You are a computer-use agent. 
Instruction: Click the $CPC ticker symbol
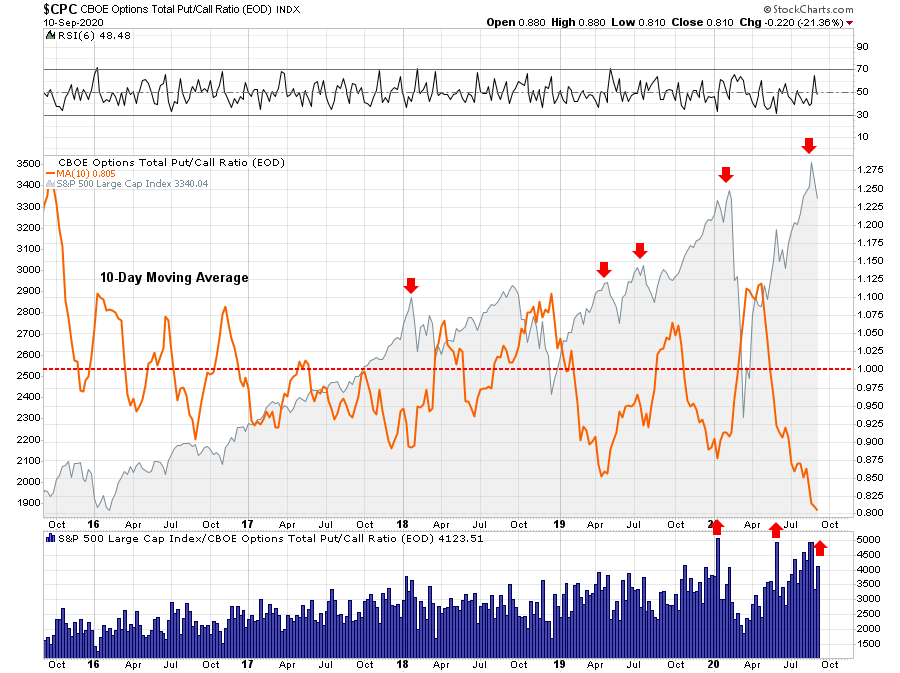pyautogui.click(x=60, y=9)
